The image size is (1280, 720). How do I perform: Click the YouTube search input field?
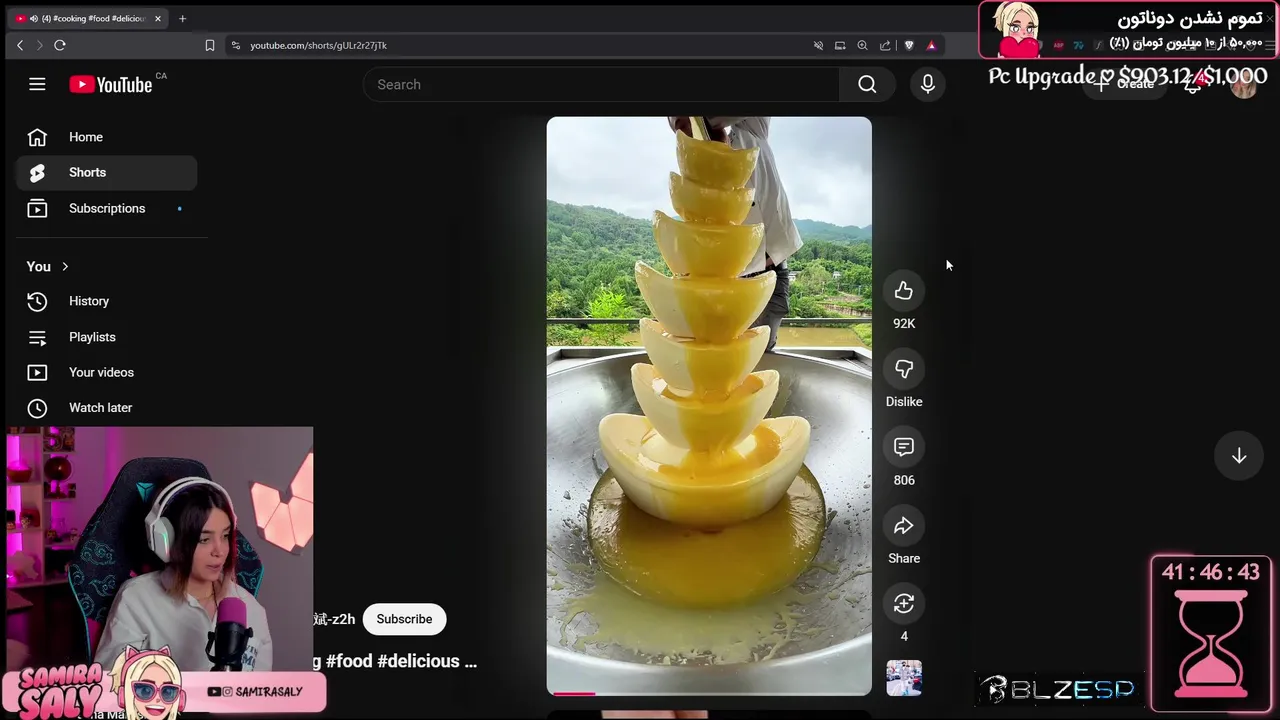pyautogui.click(x=602, y=84)
